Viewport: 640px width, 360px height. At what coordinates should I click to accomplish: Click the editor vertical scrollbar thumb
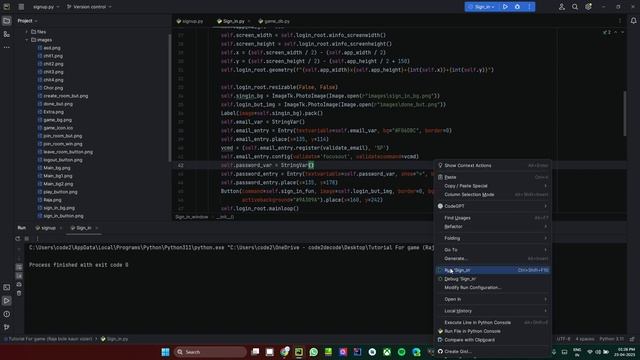pos(624,113)
